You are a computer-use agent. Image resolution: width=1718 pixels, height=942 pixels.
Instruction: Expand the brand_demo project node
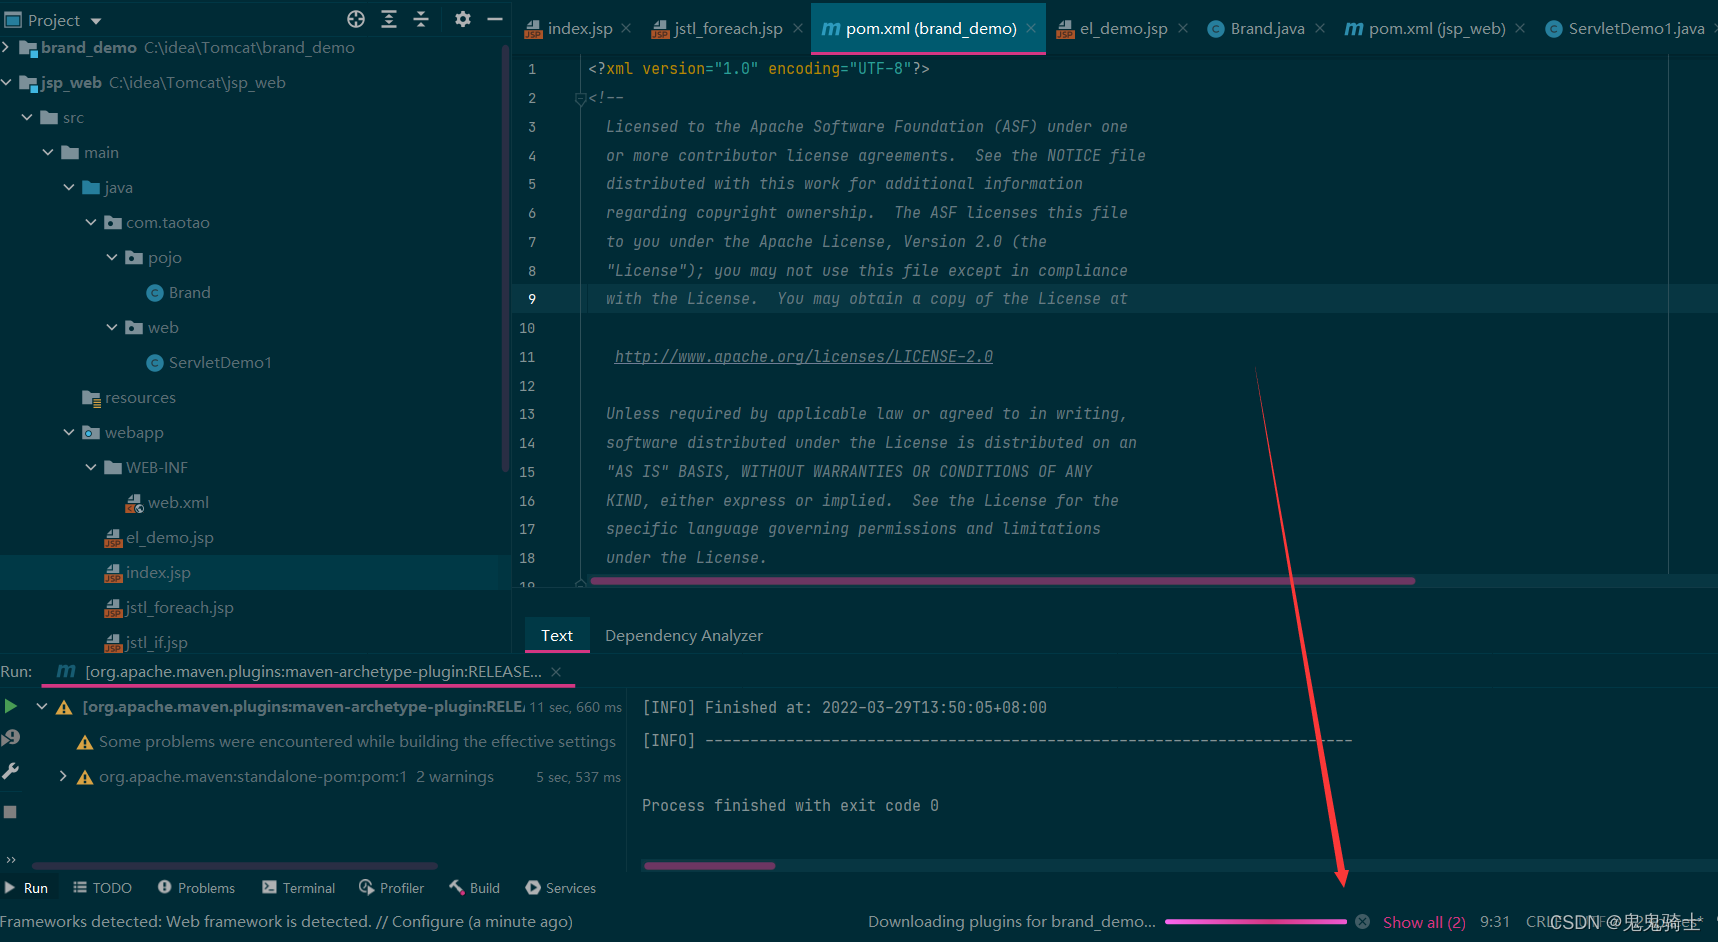pyautogui.click(x=6, y=47)
